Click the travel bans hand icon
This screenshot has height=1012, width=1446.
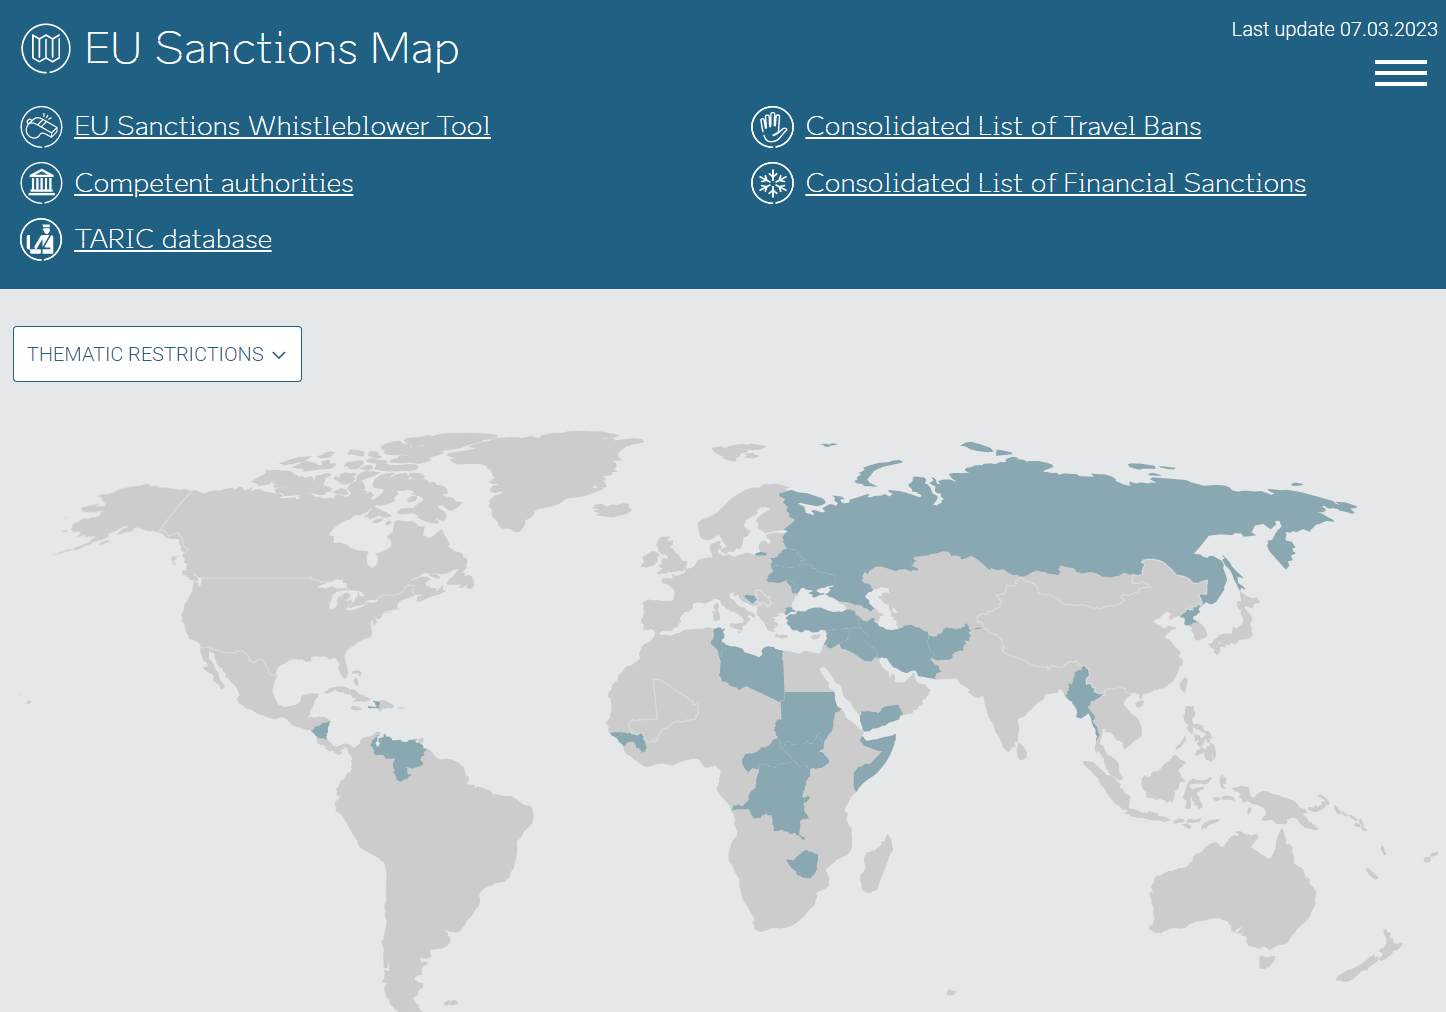[772, 127]
